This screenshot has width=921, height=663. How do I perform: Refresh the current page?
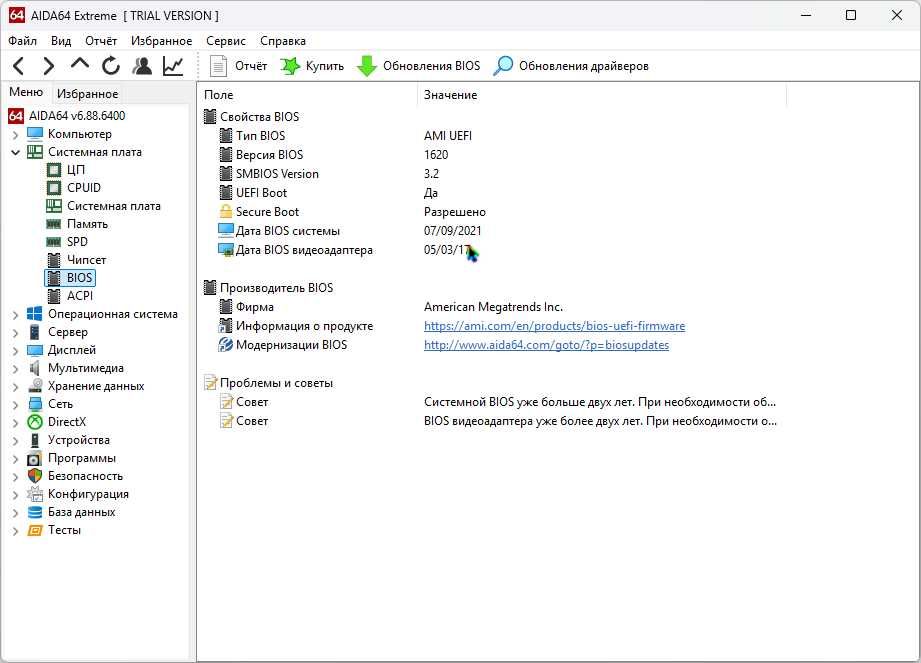tap(110, 66)
